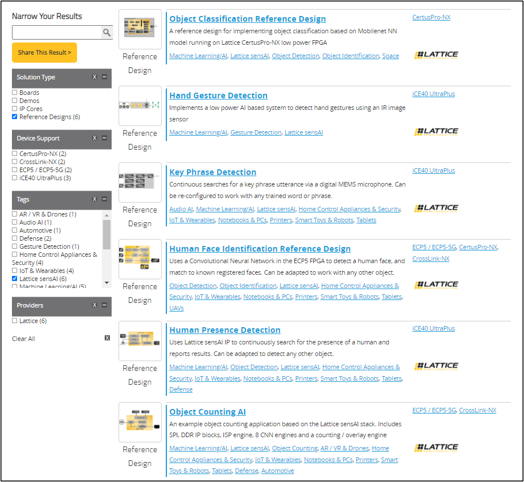Focus the Narrow Your Results search field

[56, 32]
